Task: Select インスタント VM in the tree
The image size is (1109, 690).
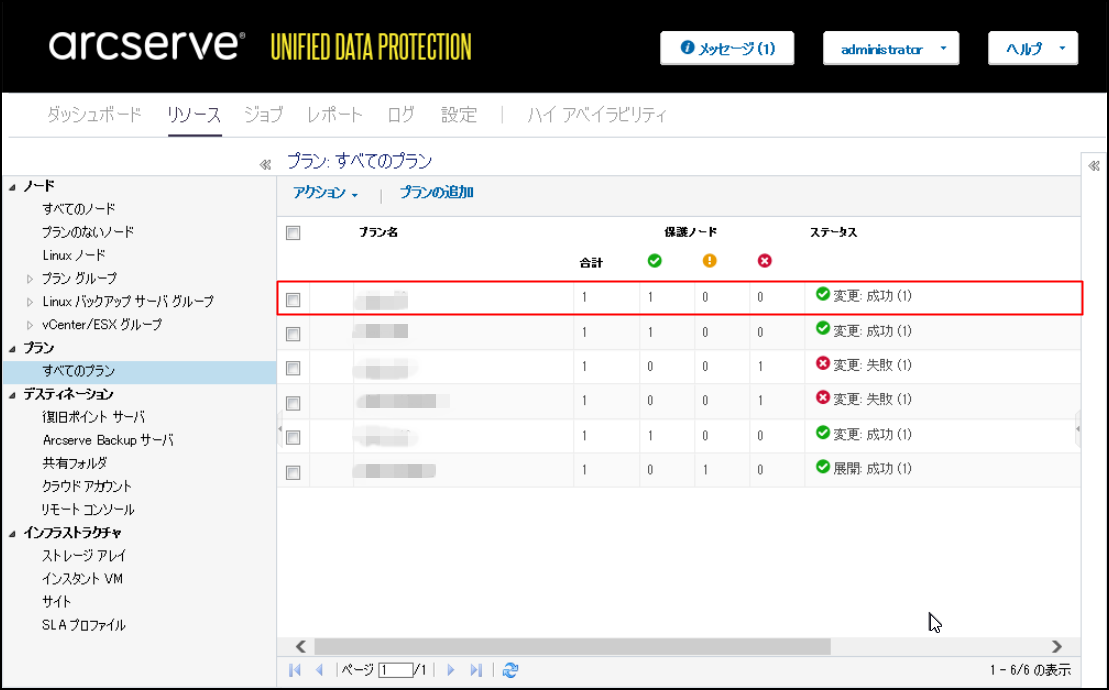Action: 82,578
